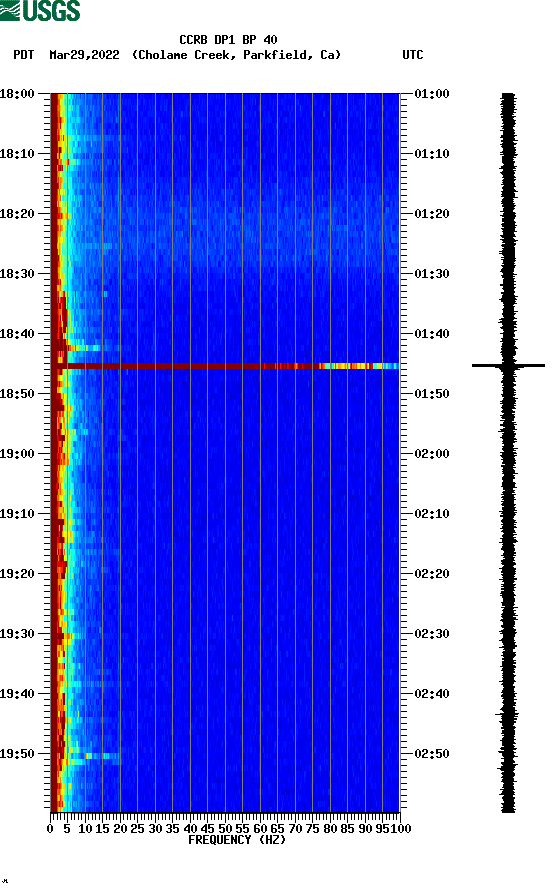This screenshot has height=892, width=552.
Task: Click the UTC timezone label
Action: (x=413, y=55)
